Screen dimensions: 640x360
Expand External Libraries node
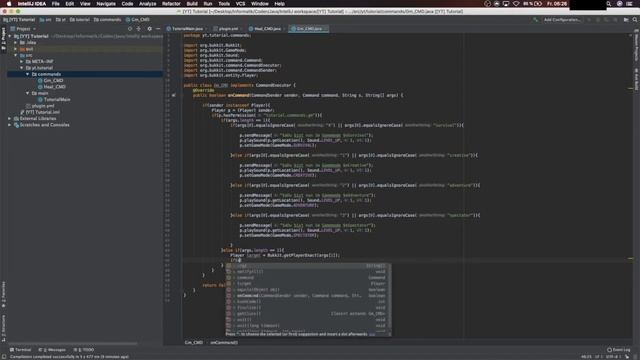pos(10,118)
